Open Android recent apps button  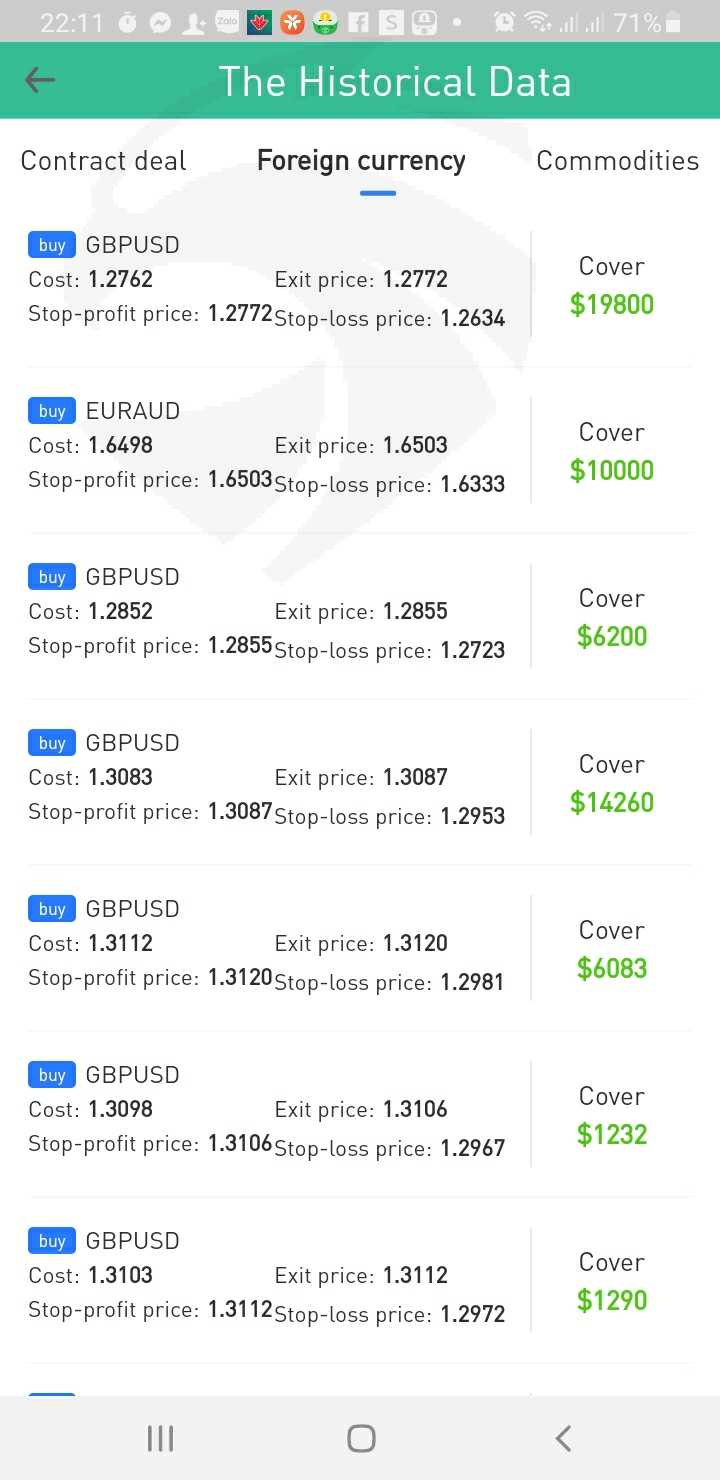160,1438
